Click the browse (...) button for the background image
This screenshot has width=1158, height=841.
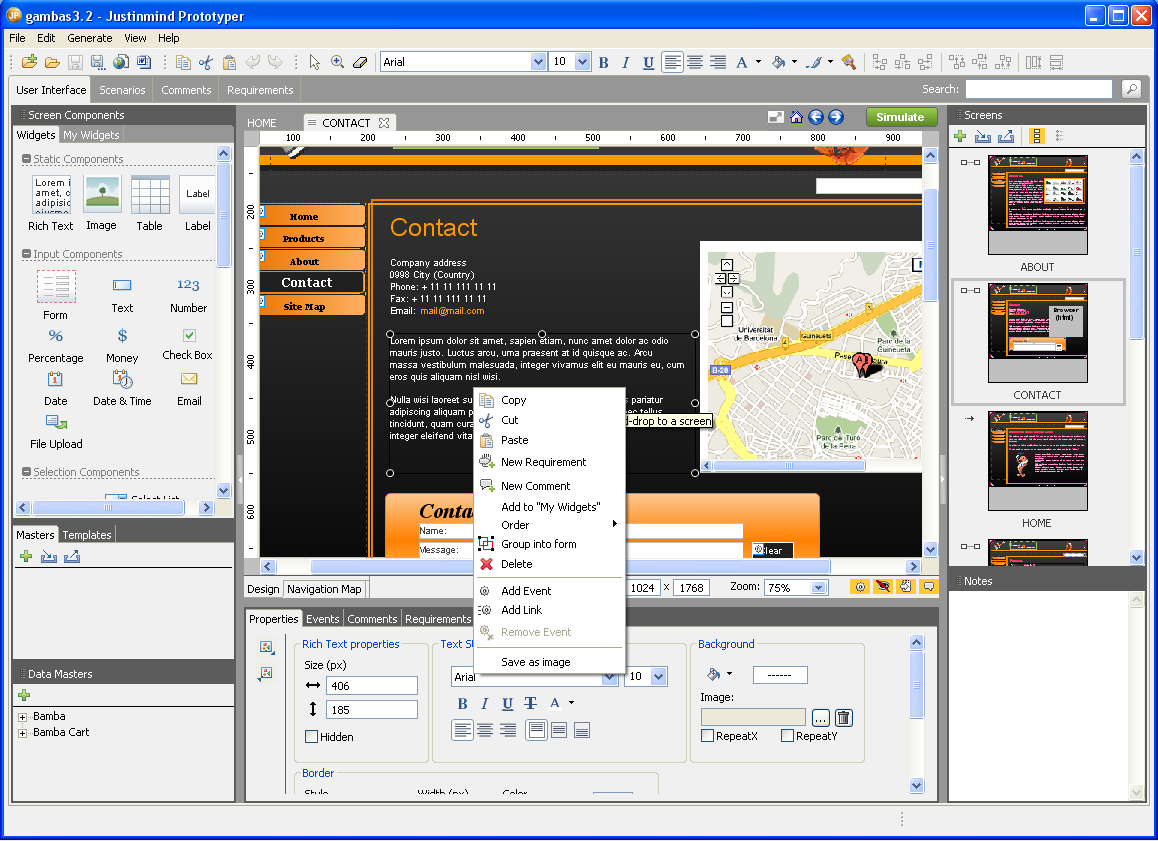(820, 717)
